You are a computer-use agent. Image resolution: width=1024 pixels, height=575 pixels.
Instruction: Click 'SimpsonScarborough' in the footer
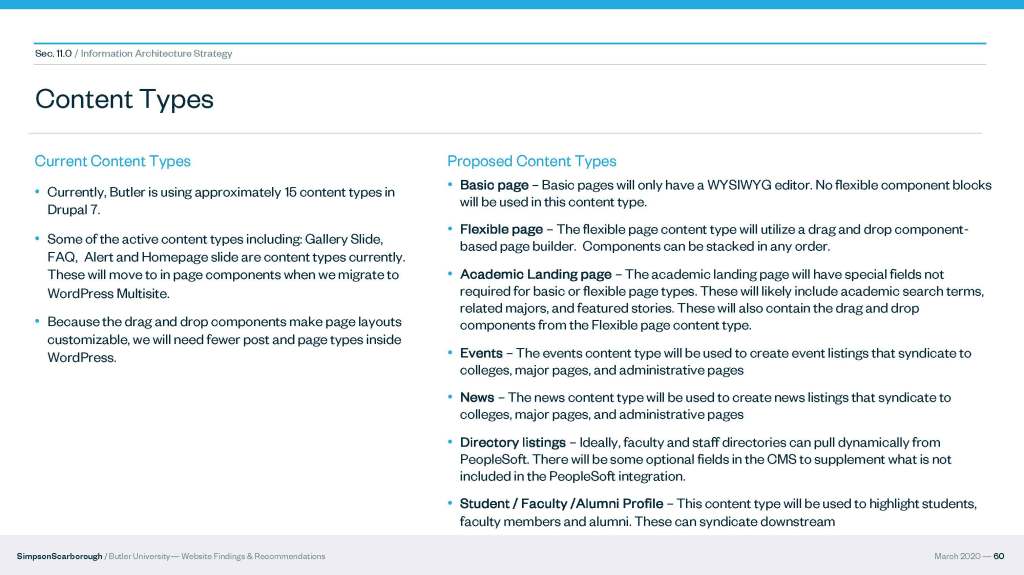[59, 556]
